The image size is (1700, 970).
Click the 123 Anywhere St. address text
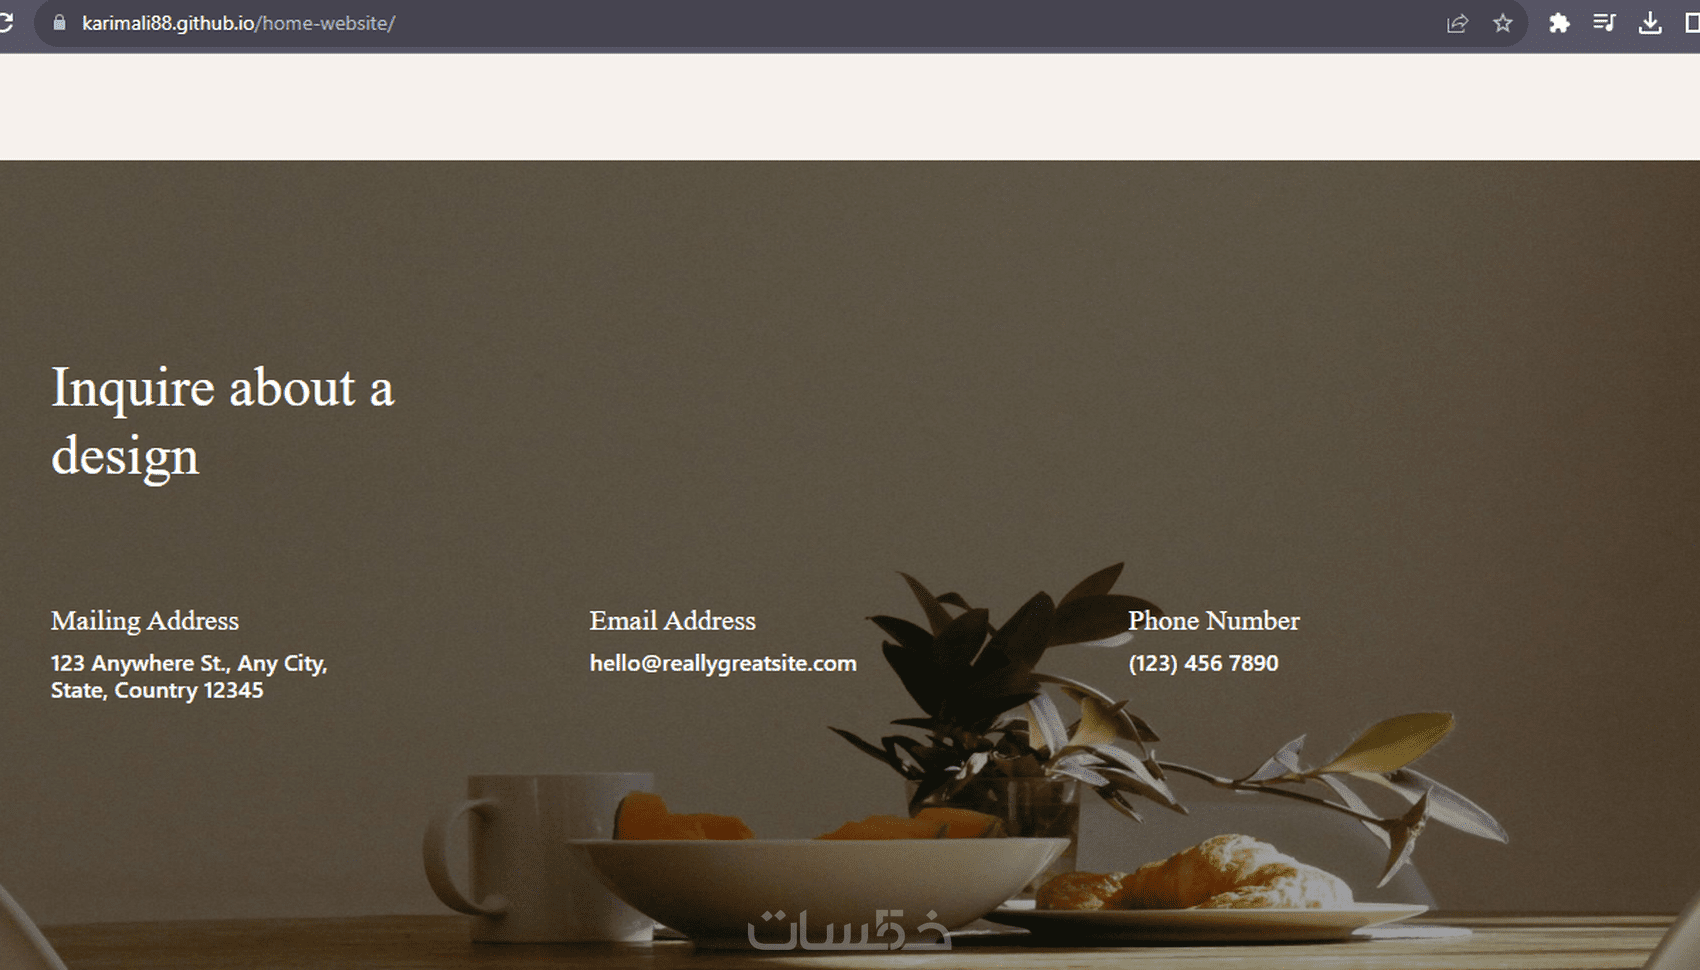(x=189, y=677)
